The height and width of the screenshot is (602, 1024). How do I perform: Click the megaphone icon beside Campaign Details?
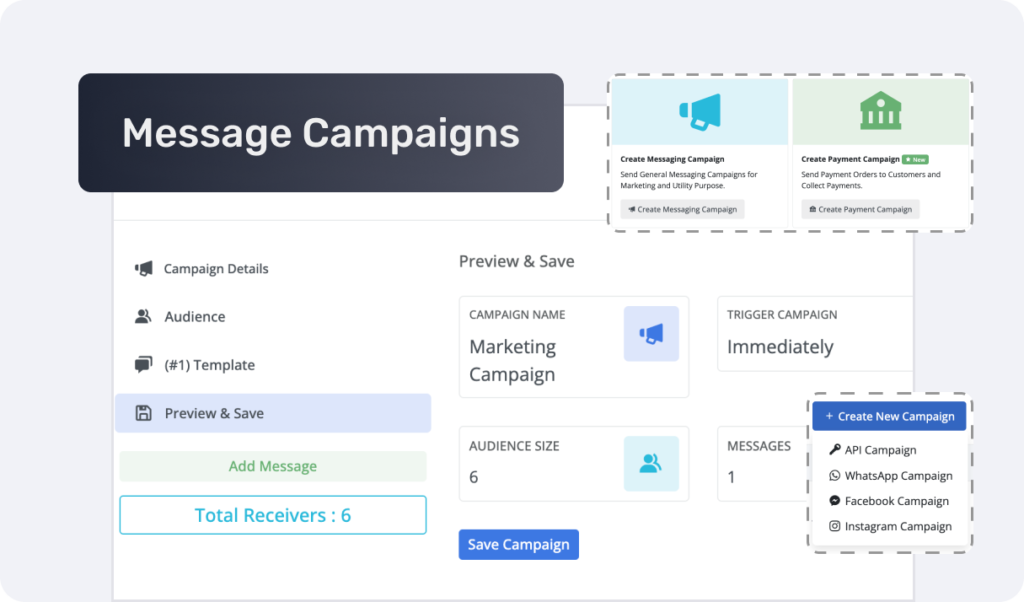(144, 269)
